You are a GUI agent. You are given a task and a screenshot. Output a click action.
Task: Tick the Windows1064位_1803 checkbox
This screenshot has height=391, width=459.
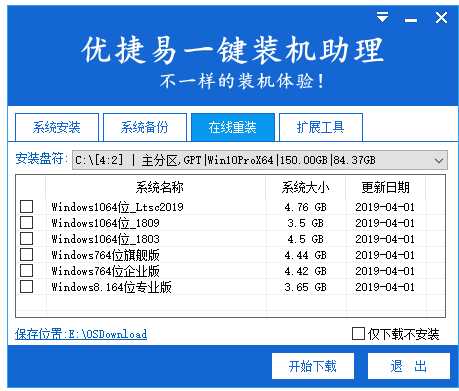coord(27,238)
